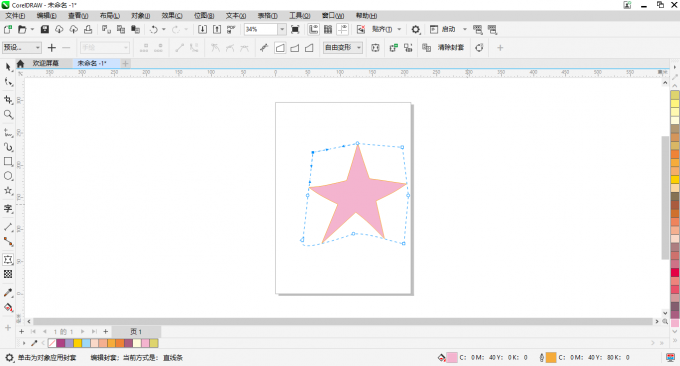Screen dimensions: 680x366
Task: Toggle show guidelines button
Action: pos(343,29)
